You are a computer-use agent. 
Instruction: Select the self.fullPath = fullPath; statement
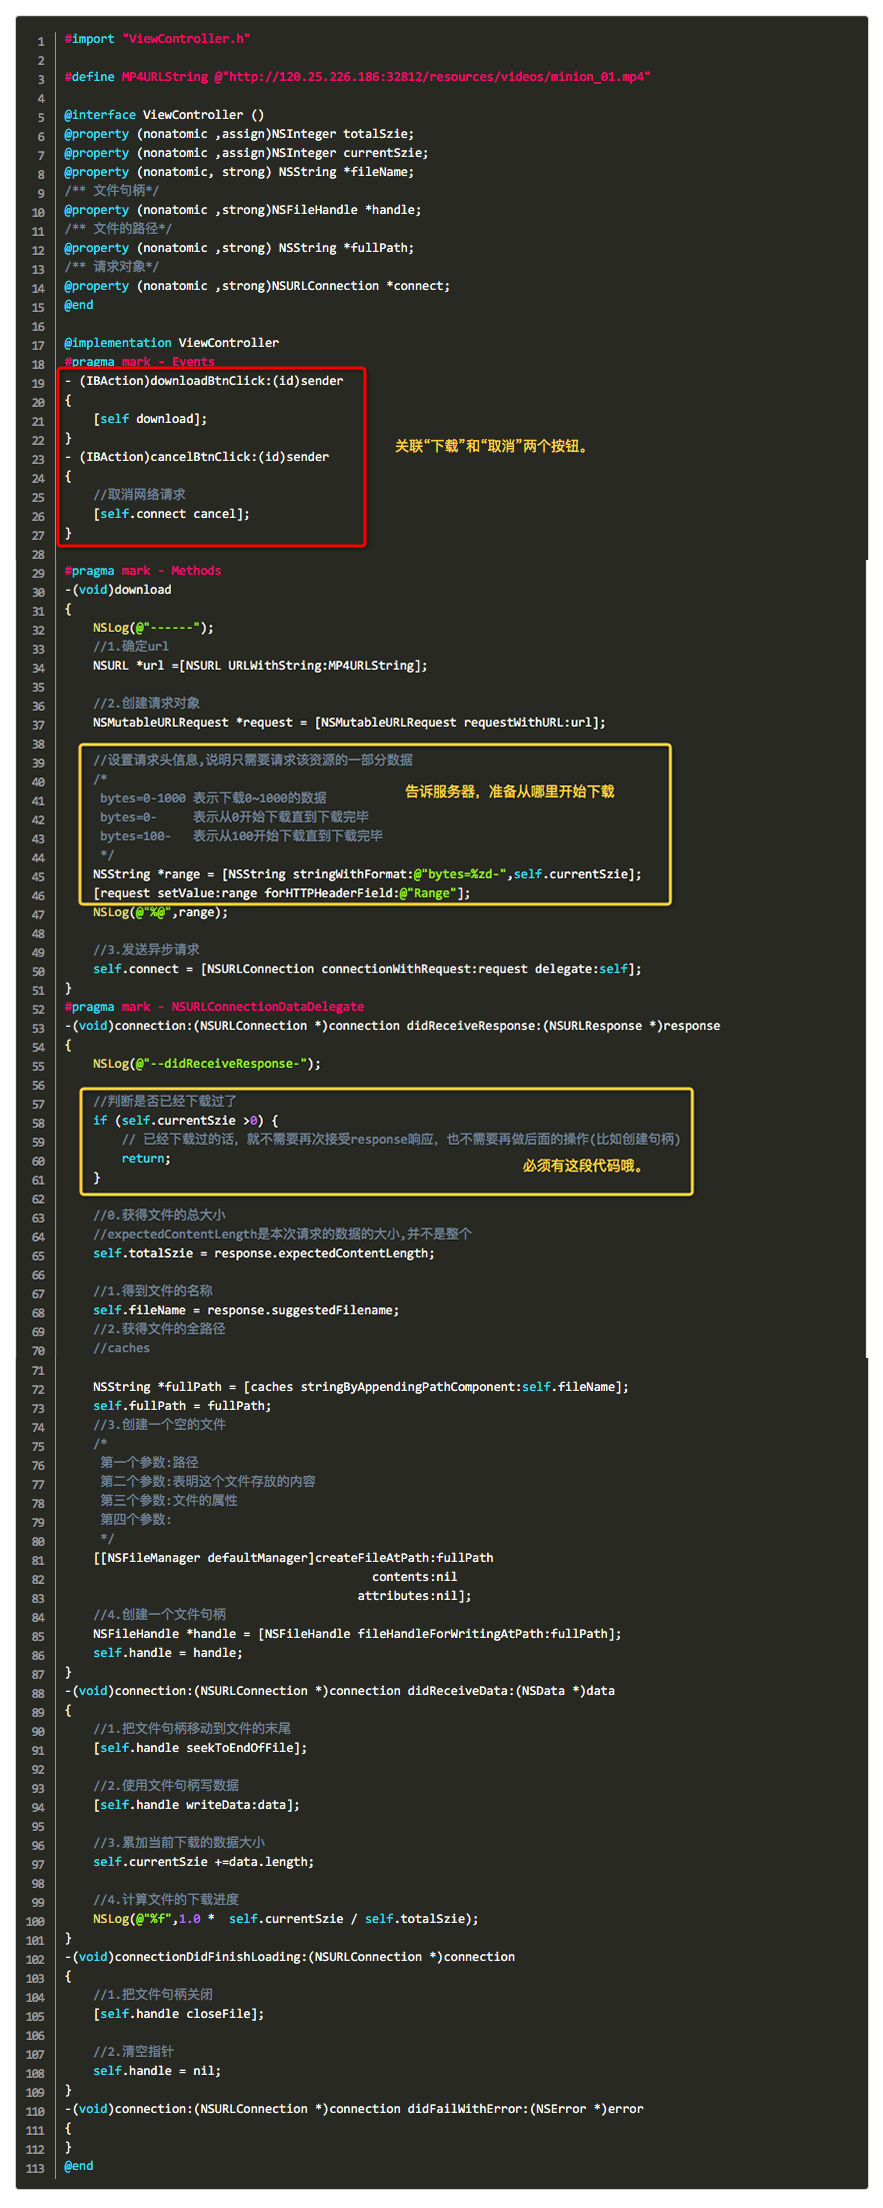click(x=182, y=1406)
